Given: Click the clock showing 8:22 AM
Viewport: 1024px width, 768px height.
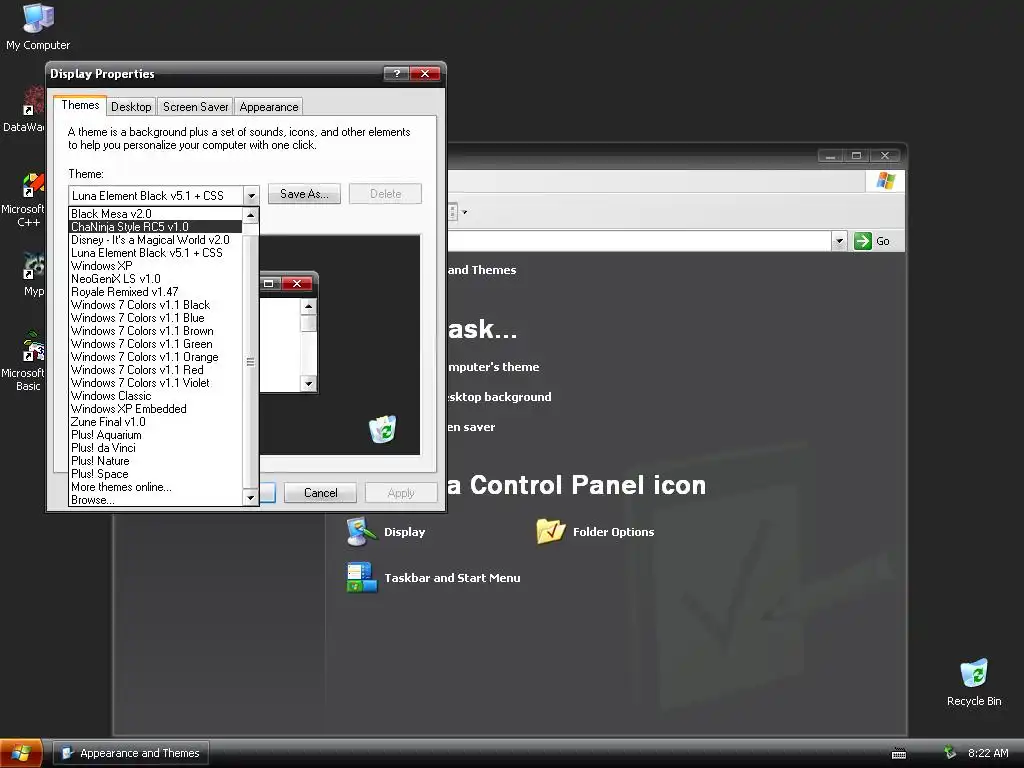Looking at the screenshot, I should coord(987,753).
